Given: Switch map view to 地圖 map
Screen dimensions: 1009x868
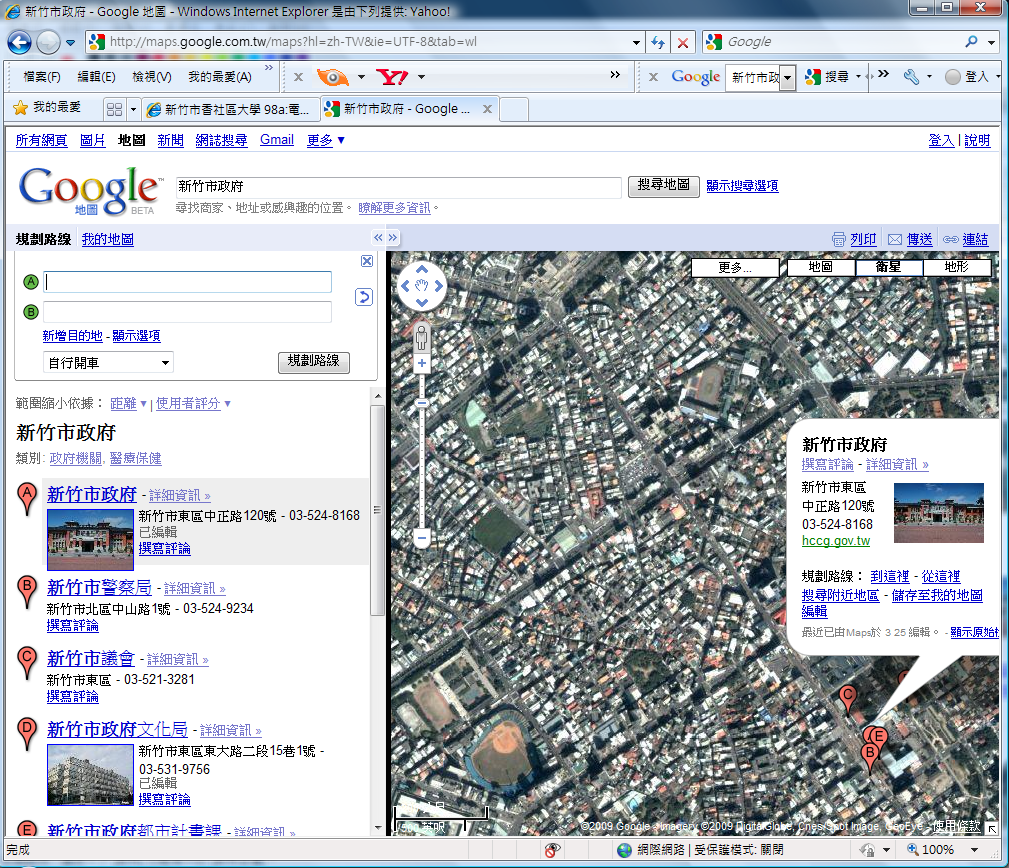Looking at the screenshot, I should [x=820, y=267].
